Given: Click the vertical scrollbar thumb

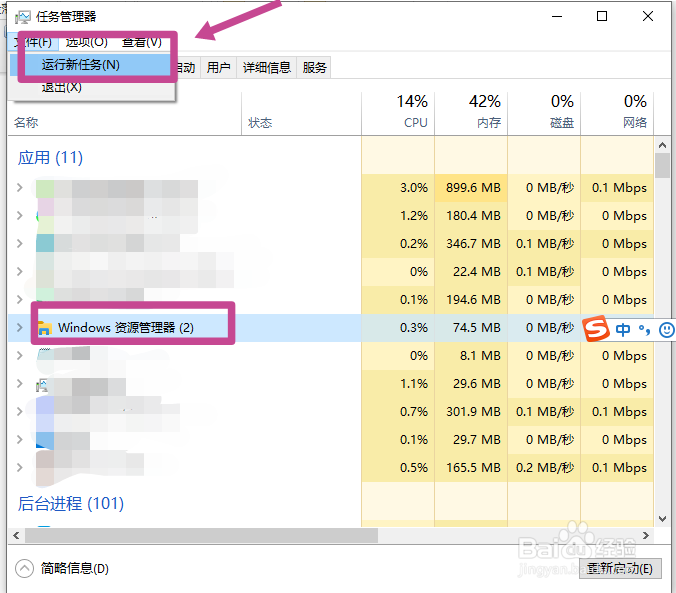Looking at the screenshot, I should coord(662,166).
